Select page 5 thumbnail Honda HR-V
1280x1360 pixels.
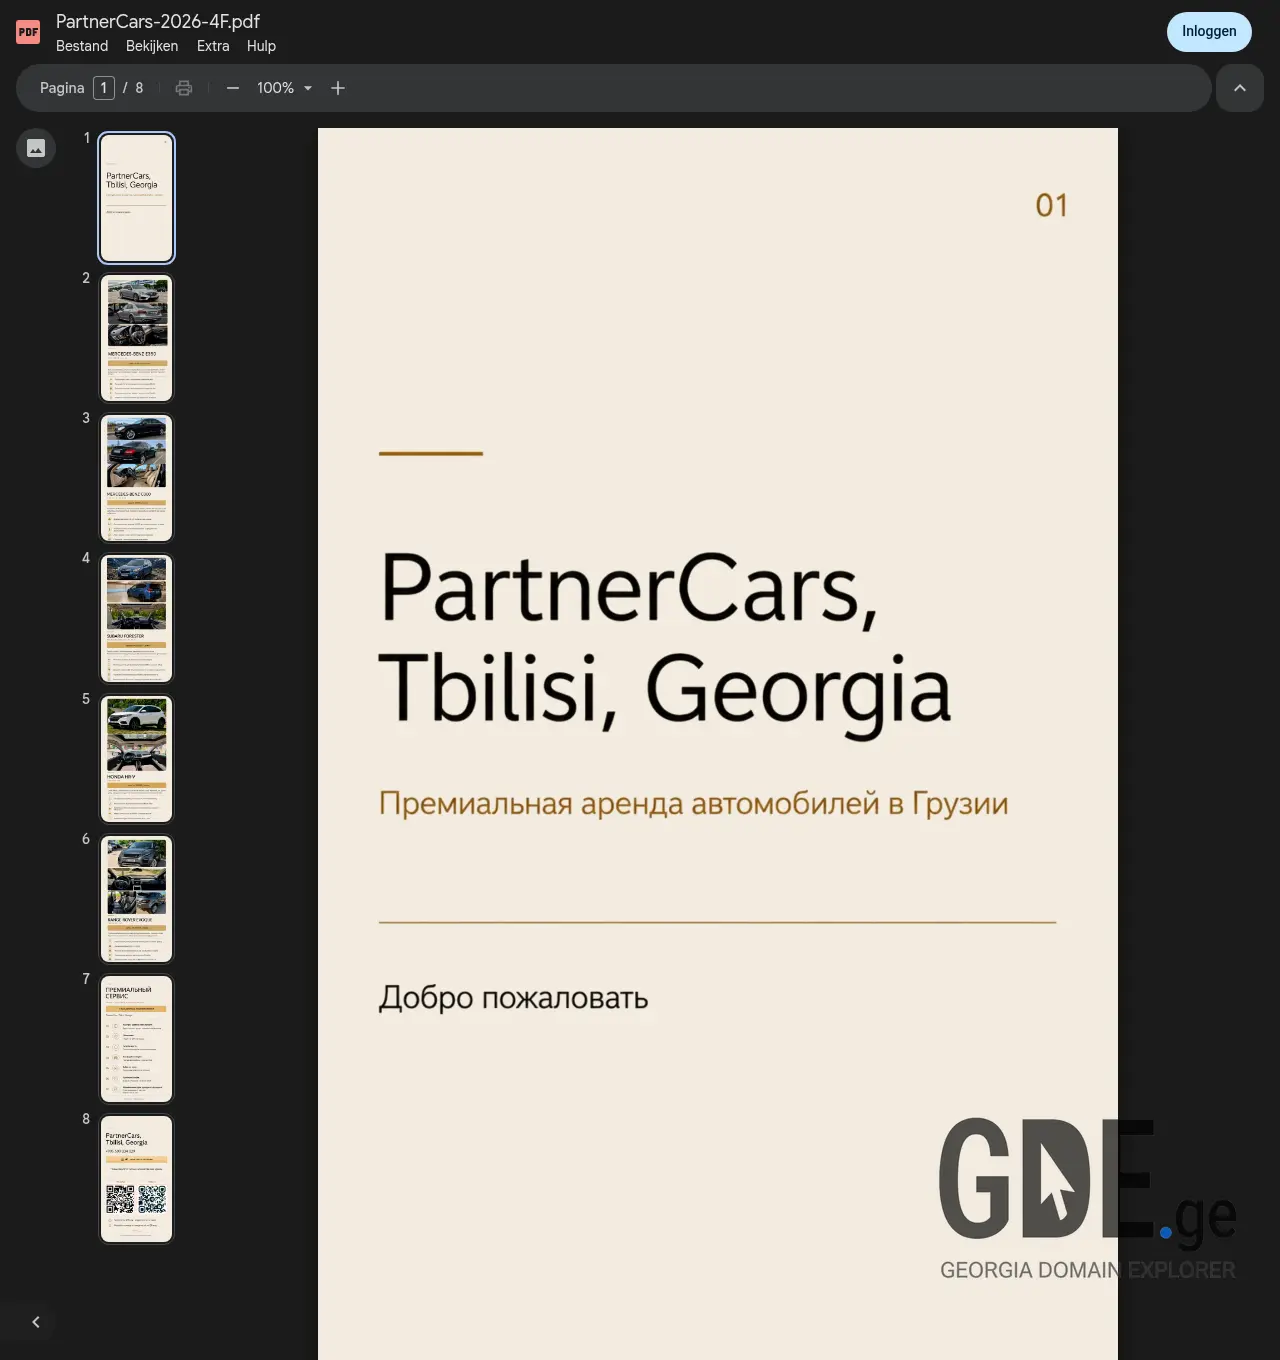point(137,759)
